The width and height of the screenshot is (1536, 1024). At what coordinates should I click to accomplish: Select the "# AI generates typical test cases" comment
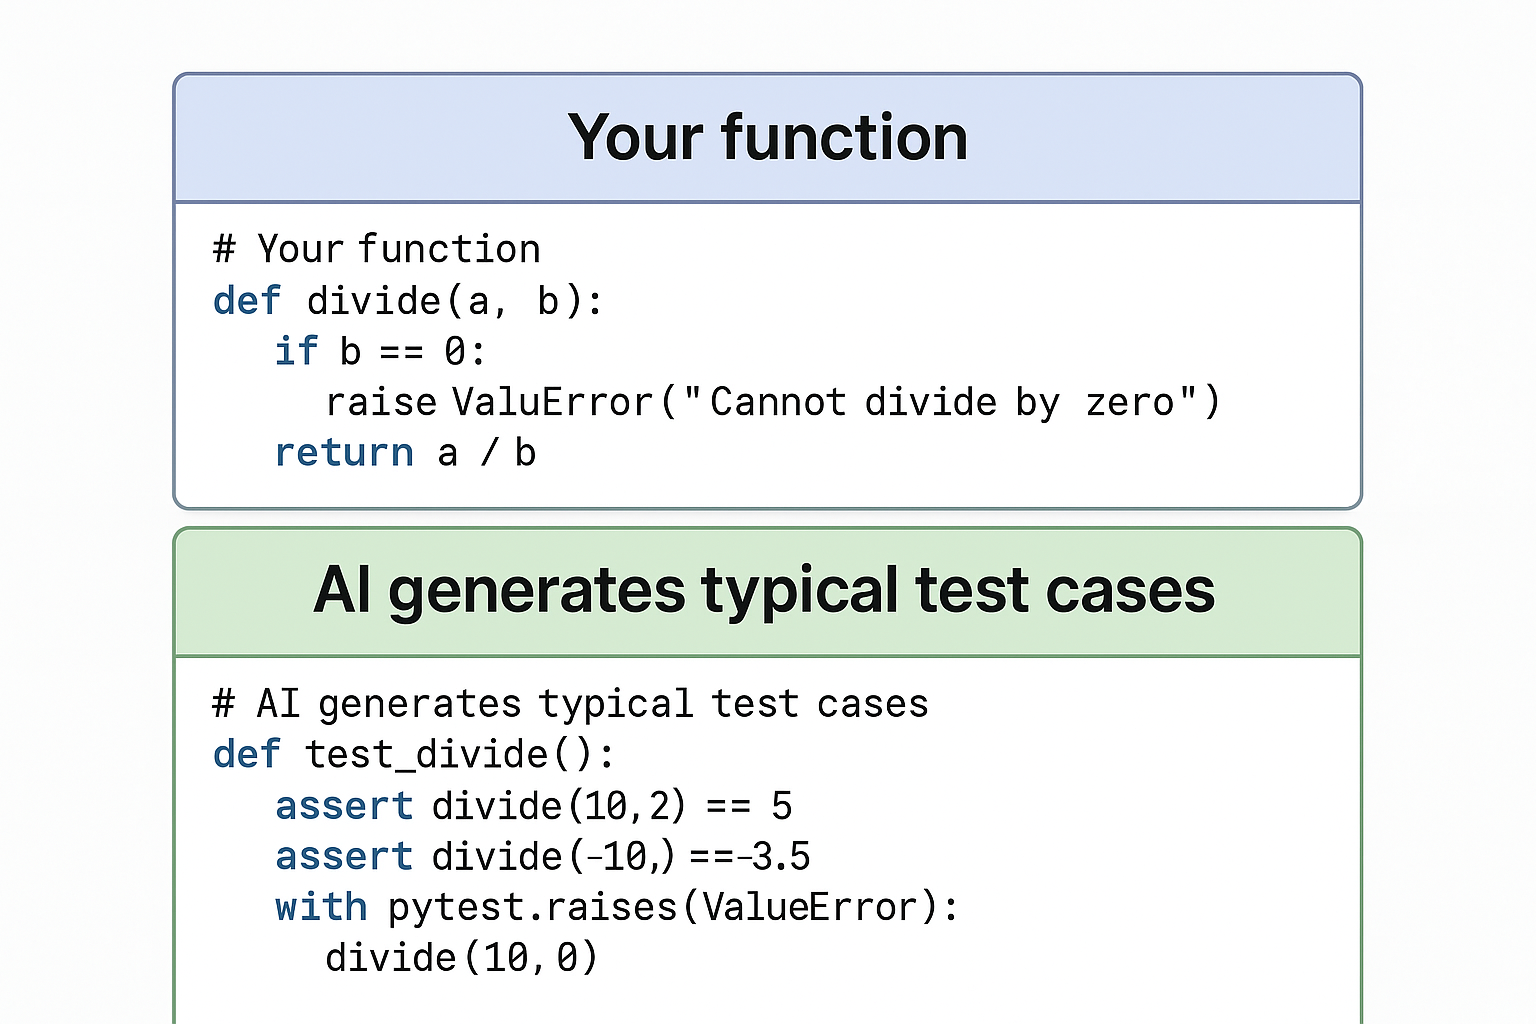570,704
